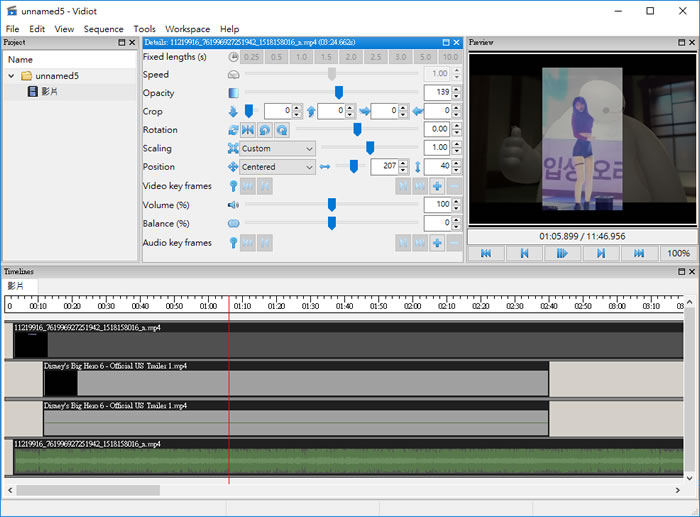The width and height of the screenshot is (700, 517).
Task: Click the Opacity slider handle
Action: pyautogui.click(x=339, y=93)
